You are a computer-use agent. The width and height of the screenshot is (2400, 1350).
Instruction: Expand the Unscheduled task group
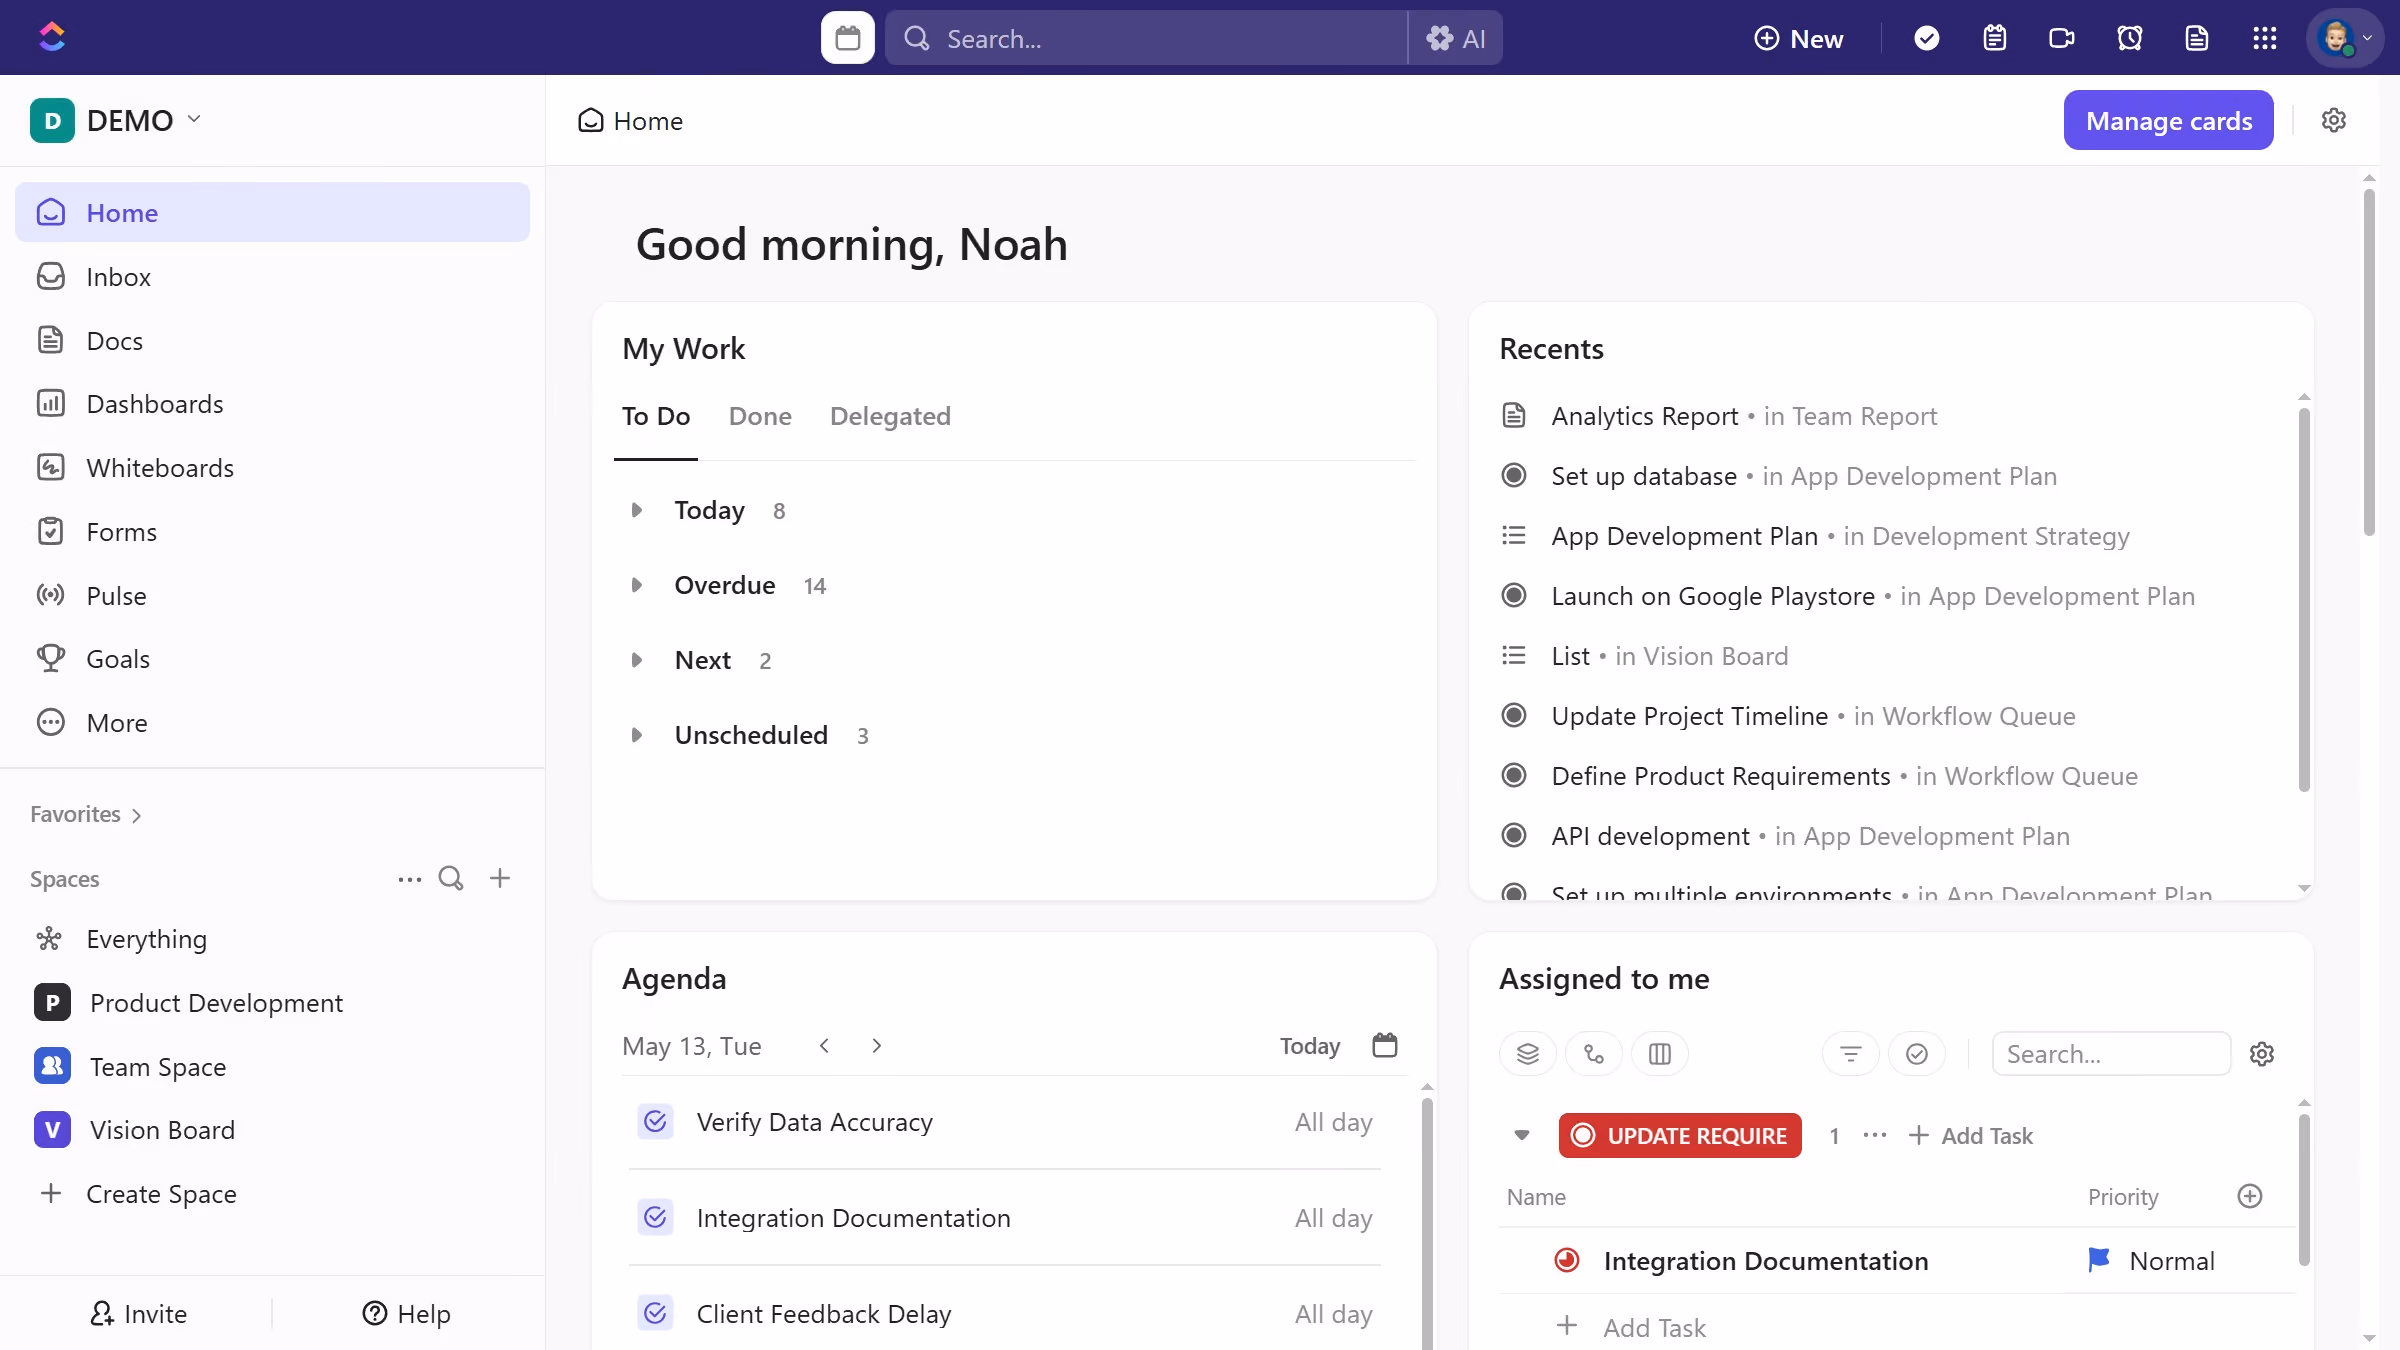[636, 735]
